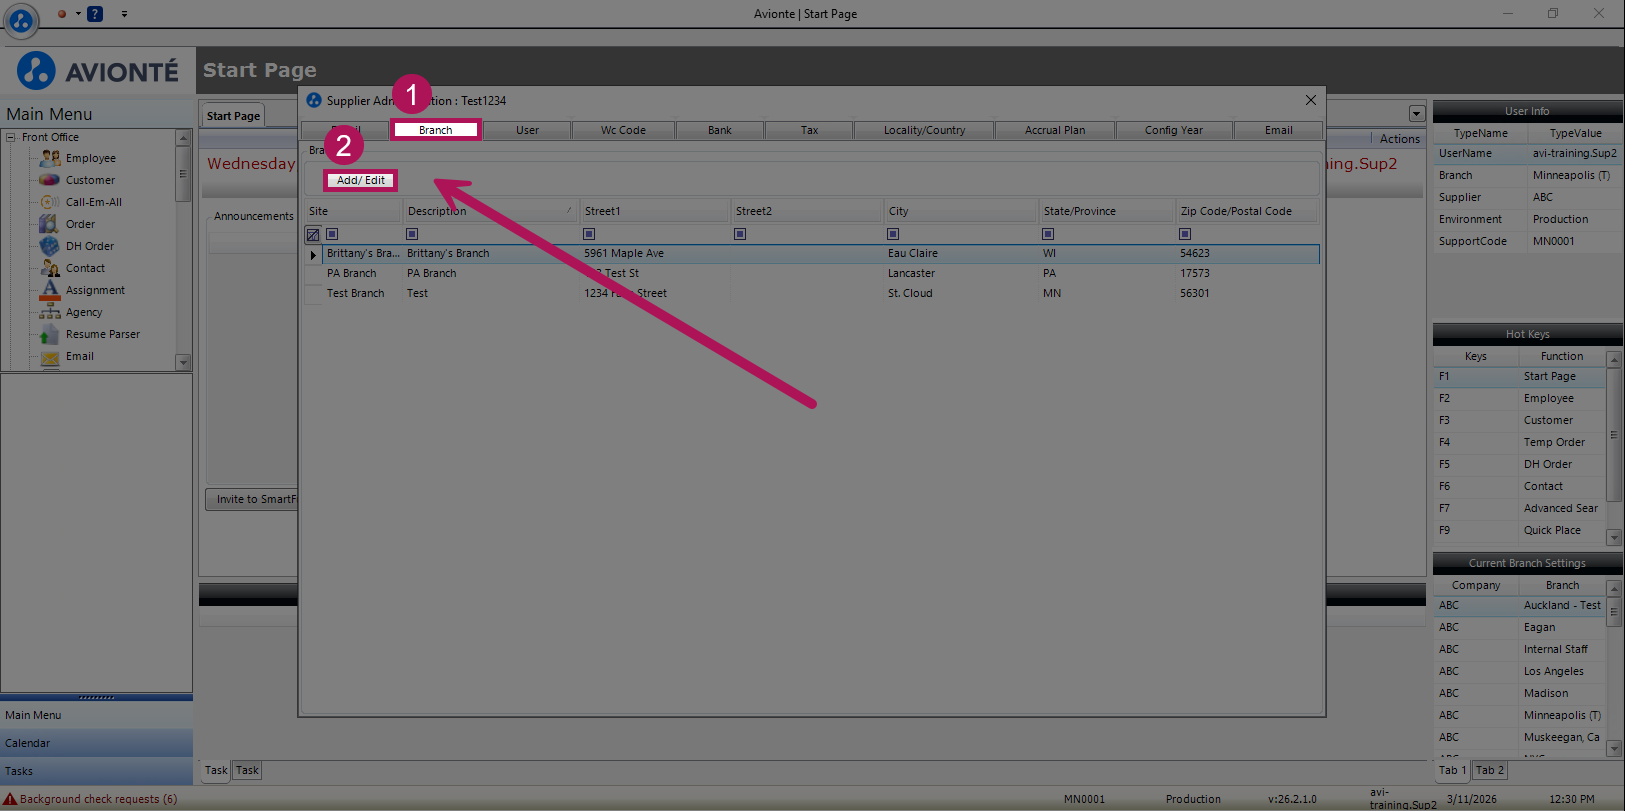Screen dimensions: 1625x811
Task: Select the Los Angeles branch row
Action: pos(1520,671)
